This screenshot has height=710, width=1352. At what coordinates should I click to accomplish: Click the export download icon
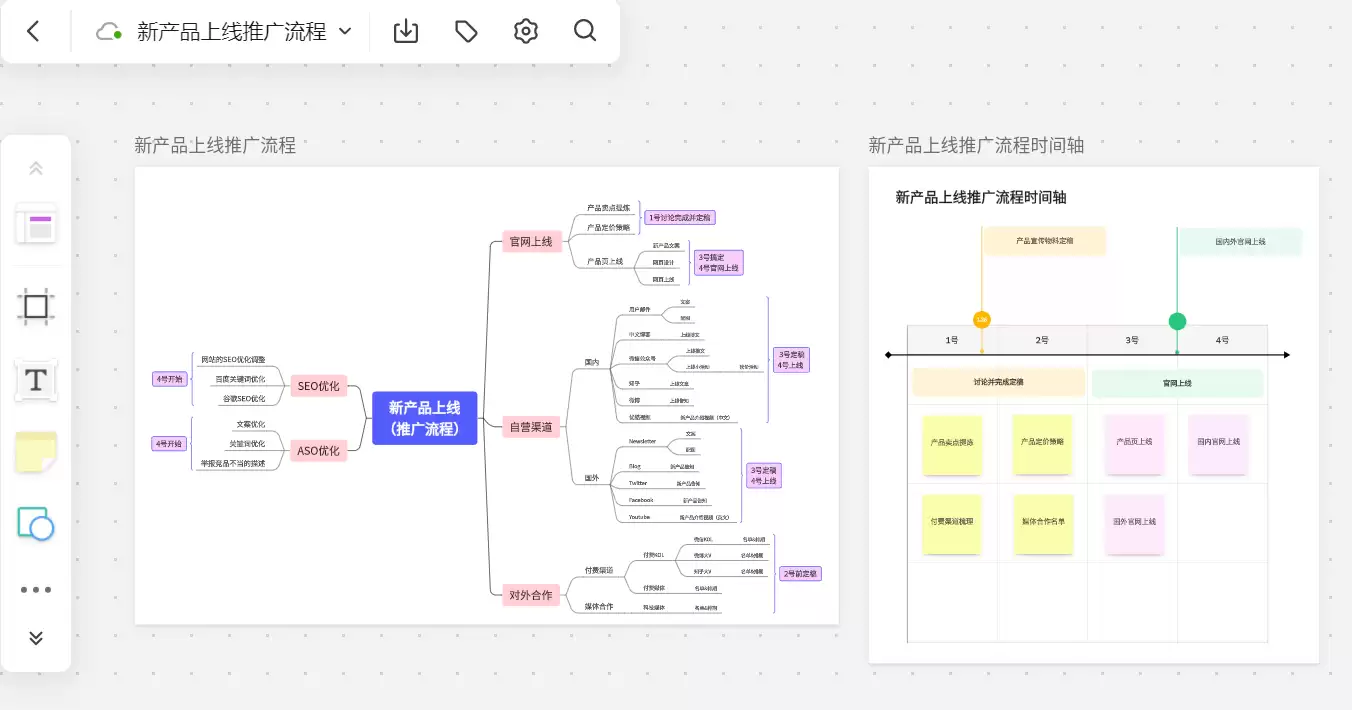(x=405, y=31)
